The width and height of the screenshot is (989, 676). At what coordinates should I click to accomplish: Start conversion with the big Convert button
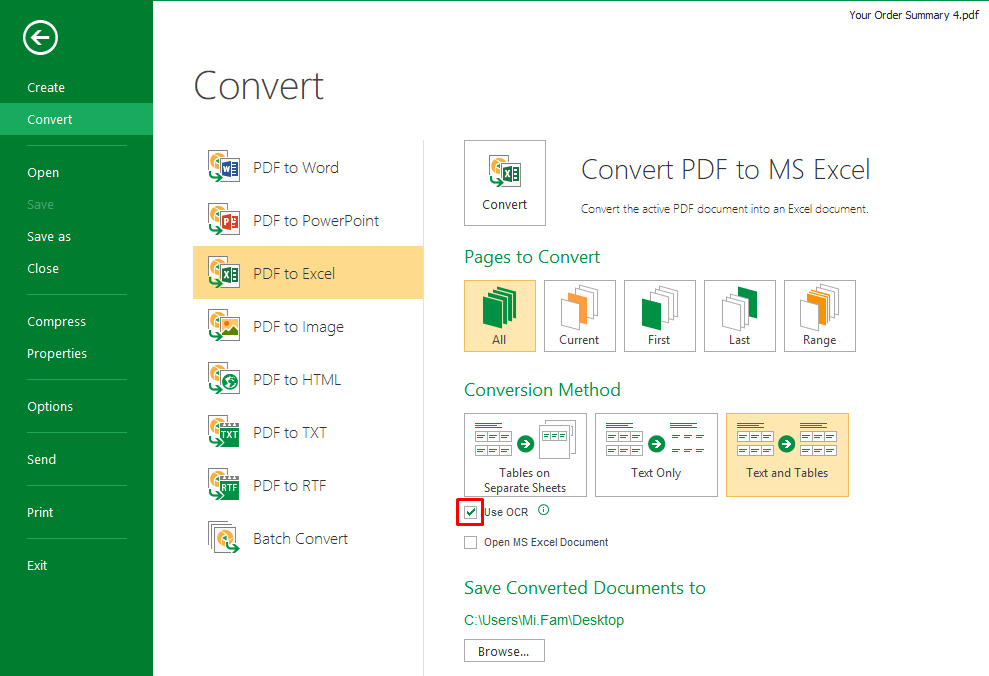(505, 183)
